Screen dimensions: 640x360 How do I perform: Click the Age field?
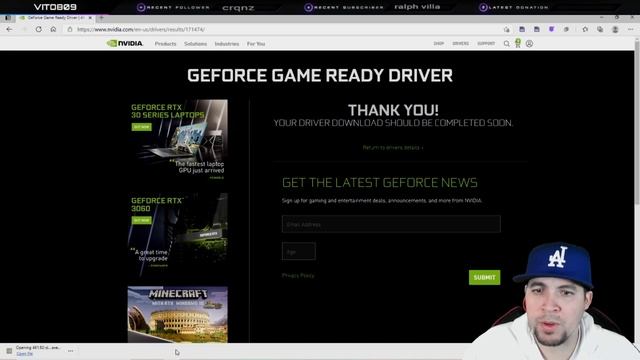299,251
